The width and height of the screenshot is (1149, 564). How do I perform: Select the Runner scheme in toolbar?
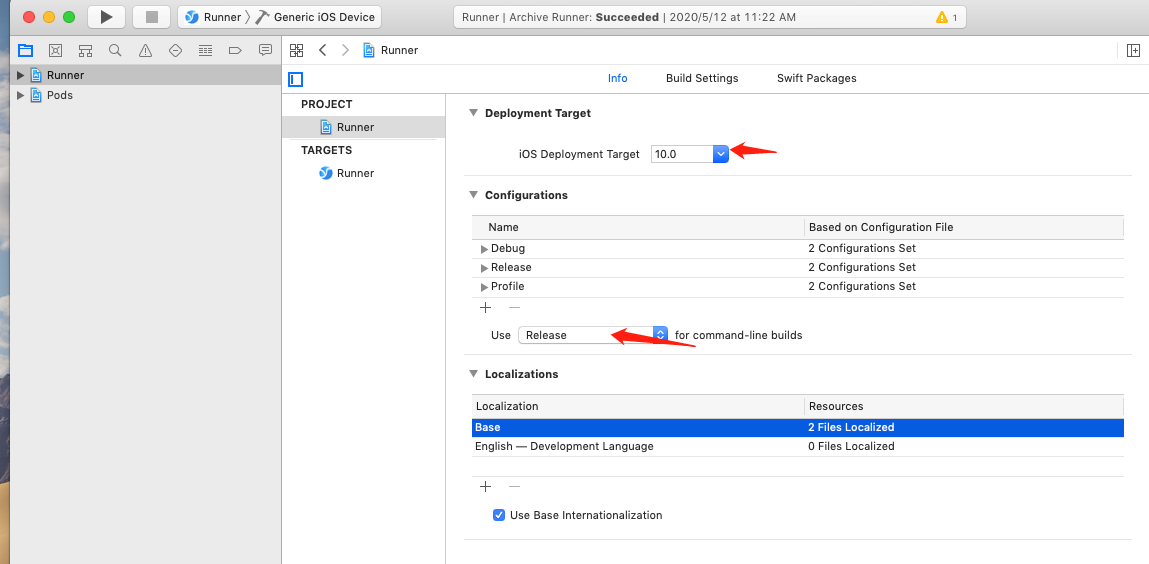[x=213, y=17]
